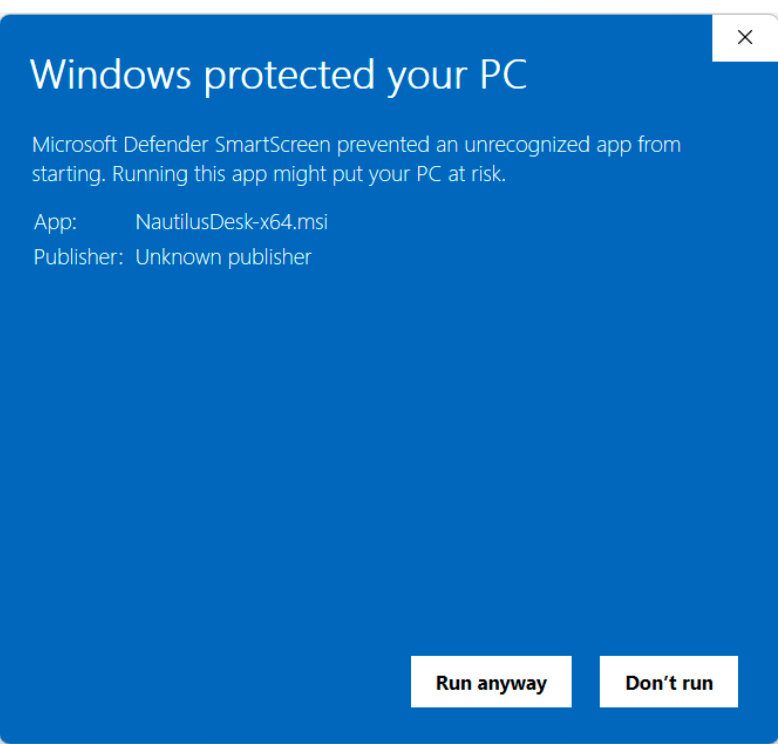The image size is (778, 744).
Task: Select the NautilusDesk-x64.msi app name
Action: click(x=232, y=222)
